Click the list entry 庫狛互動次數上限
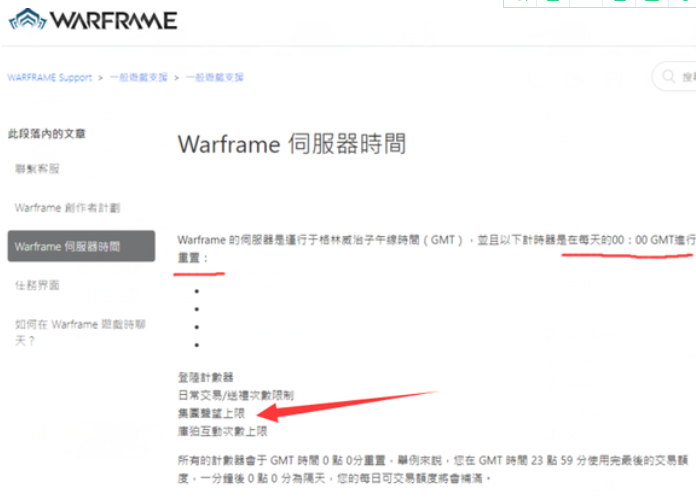The image size is (696, 498). point(222,431)
